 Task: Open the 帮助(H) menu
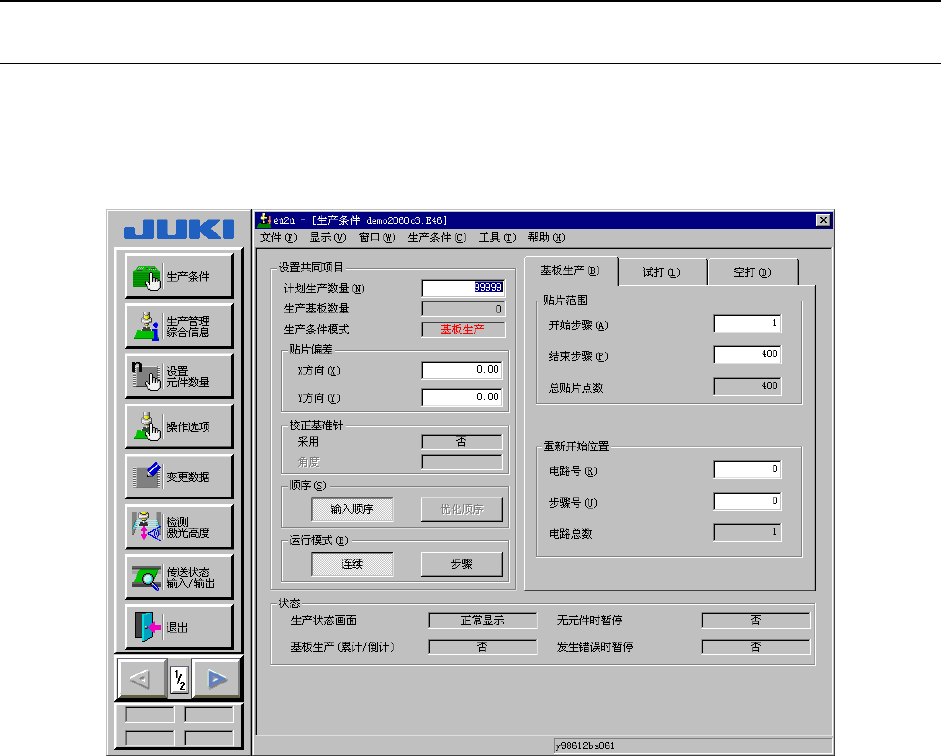click(x=546, y=238)
